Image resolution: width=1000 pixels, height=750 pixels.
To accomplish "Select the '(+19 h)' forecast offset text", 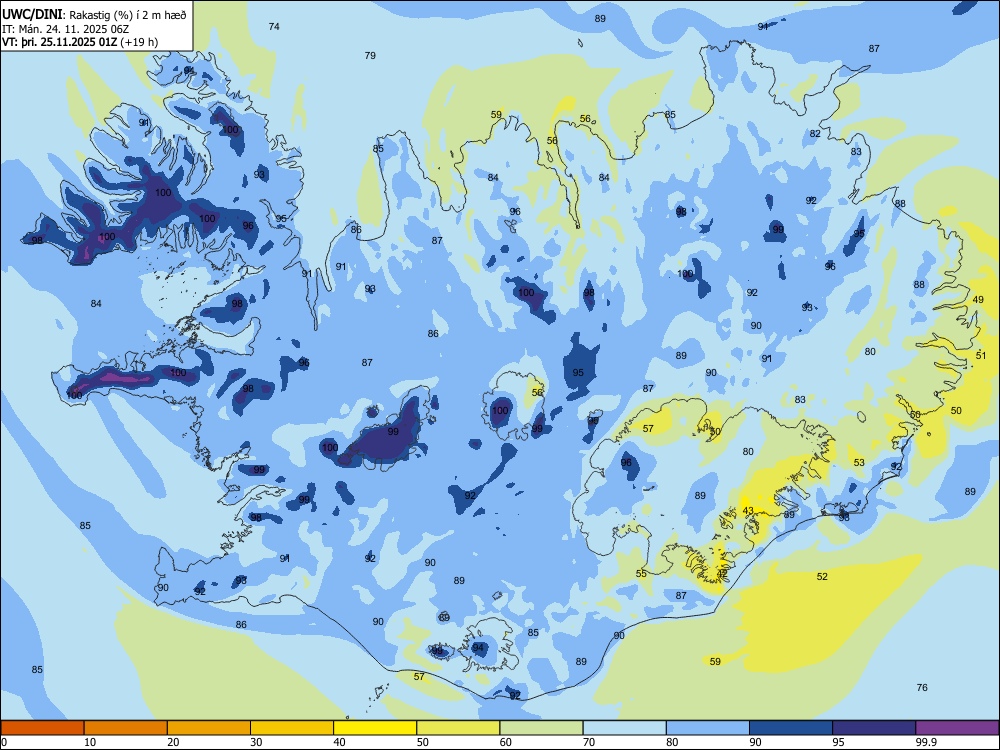I will pyautogui.click(x=139, y=42).
